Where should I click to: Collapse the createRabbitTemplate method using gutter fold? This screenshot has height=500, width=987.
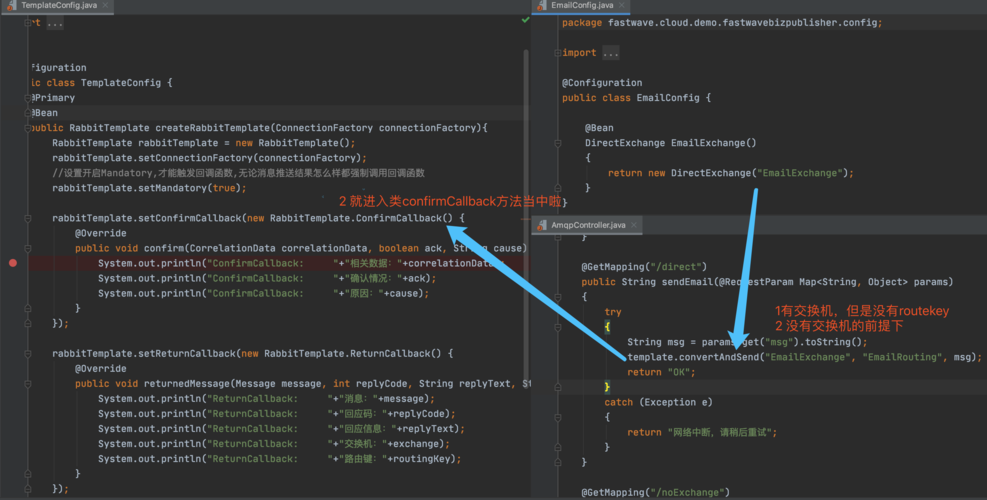point(28,128)
